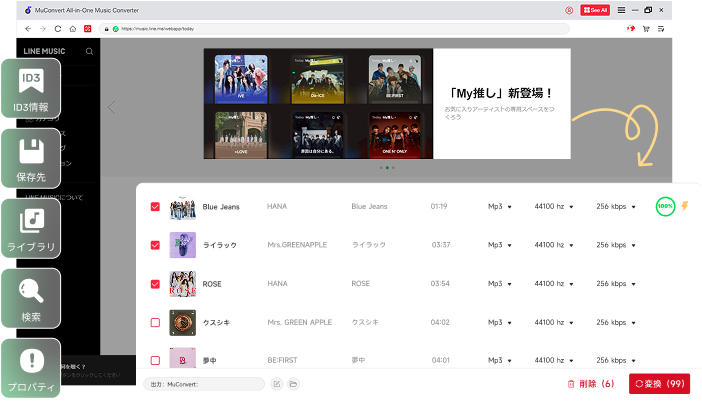
Task: Open Mp3 format dropdown for ROSE
Action: [500, 284]
